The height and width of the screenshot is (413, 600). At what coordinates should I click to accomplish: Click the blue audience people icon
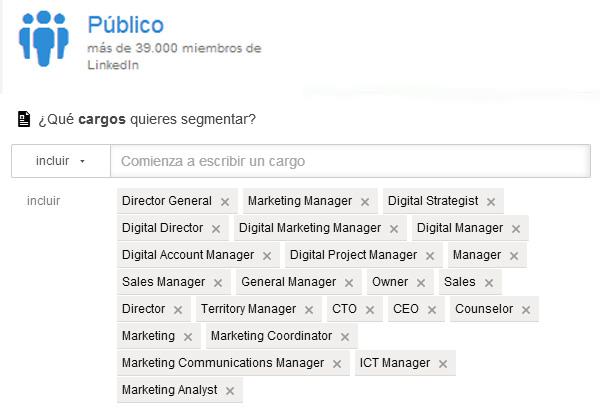click(x=44, y=38)
